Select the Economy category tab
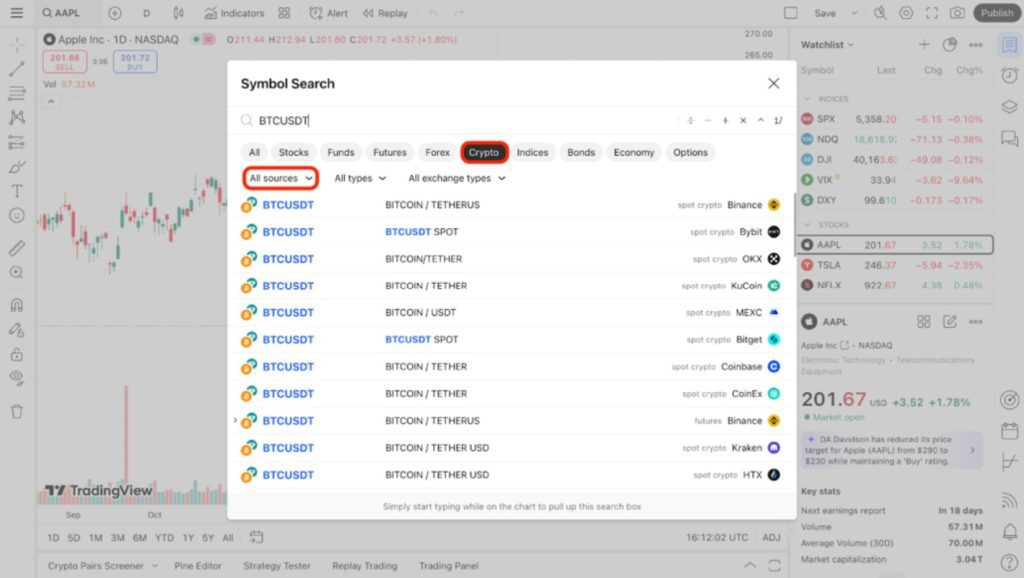The height and width of the screenshot is (578, 1024). click(x=633, y=152)
